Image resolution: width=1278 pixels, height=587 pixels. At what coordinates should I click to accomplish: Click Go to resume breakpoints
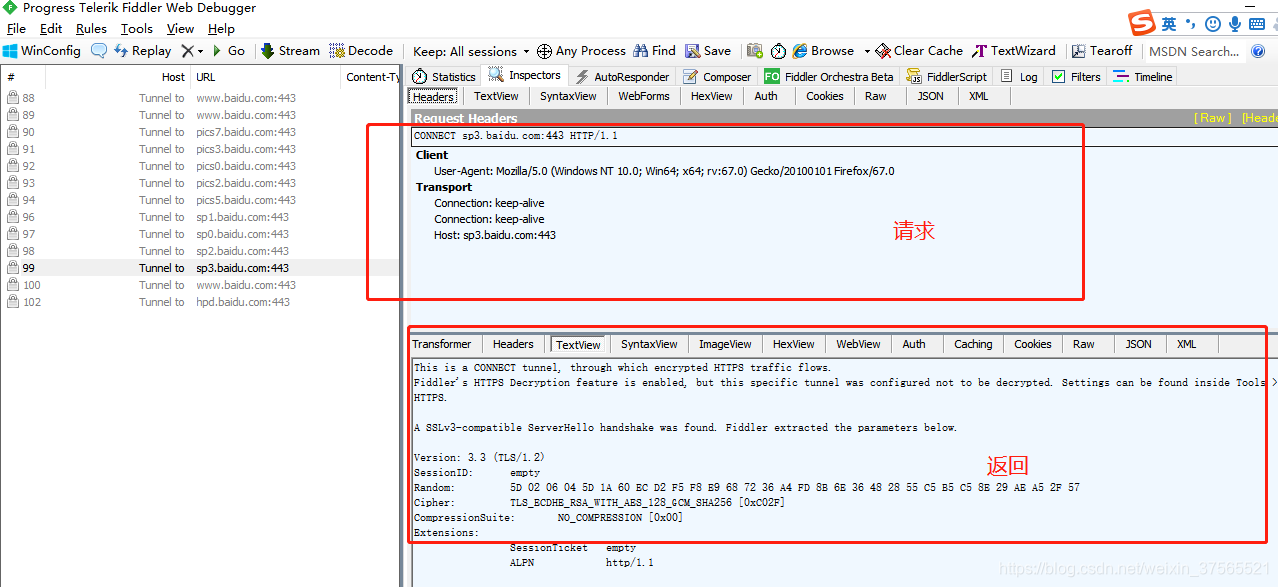pos(228,51)
